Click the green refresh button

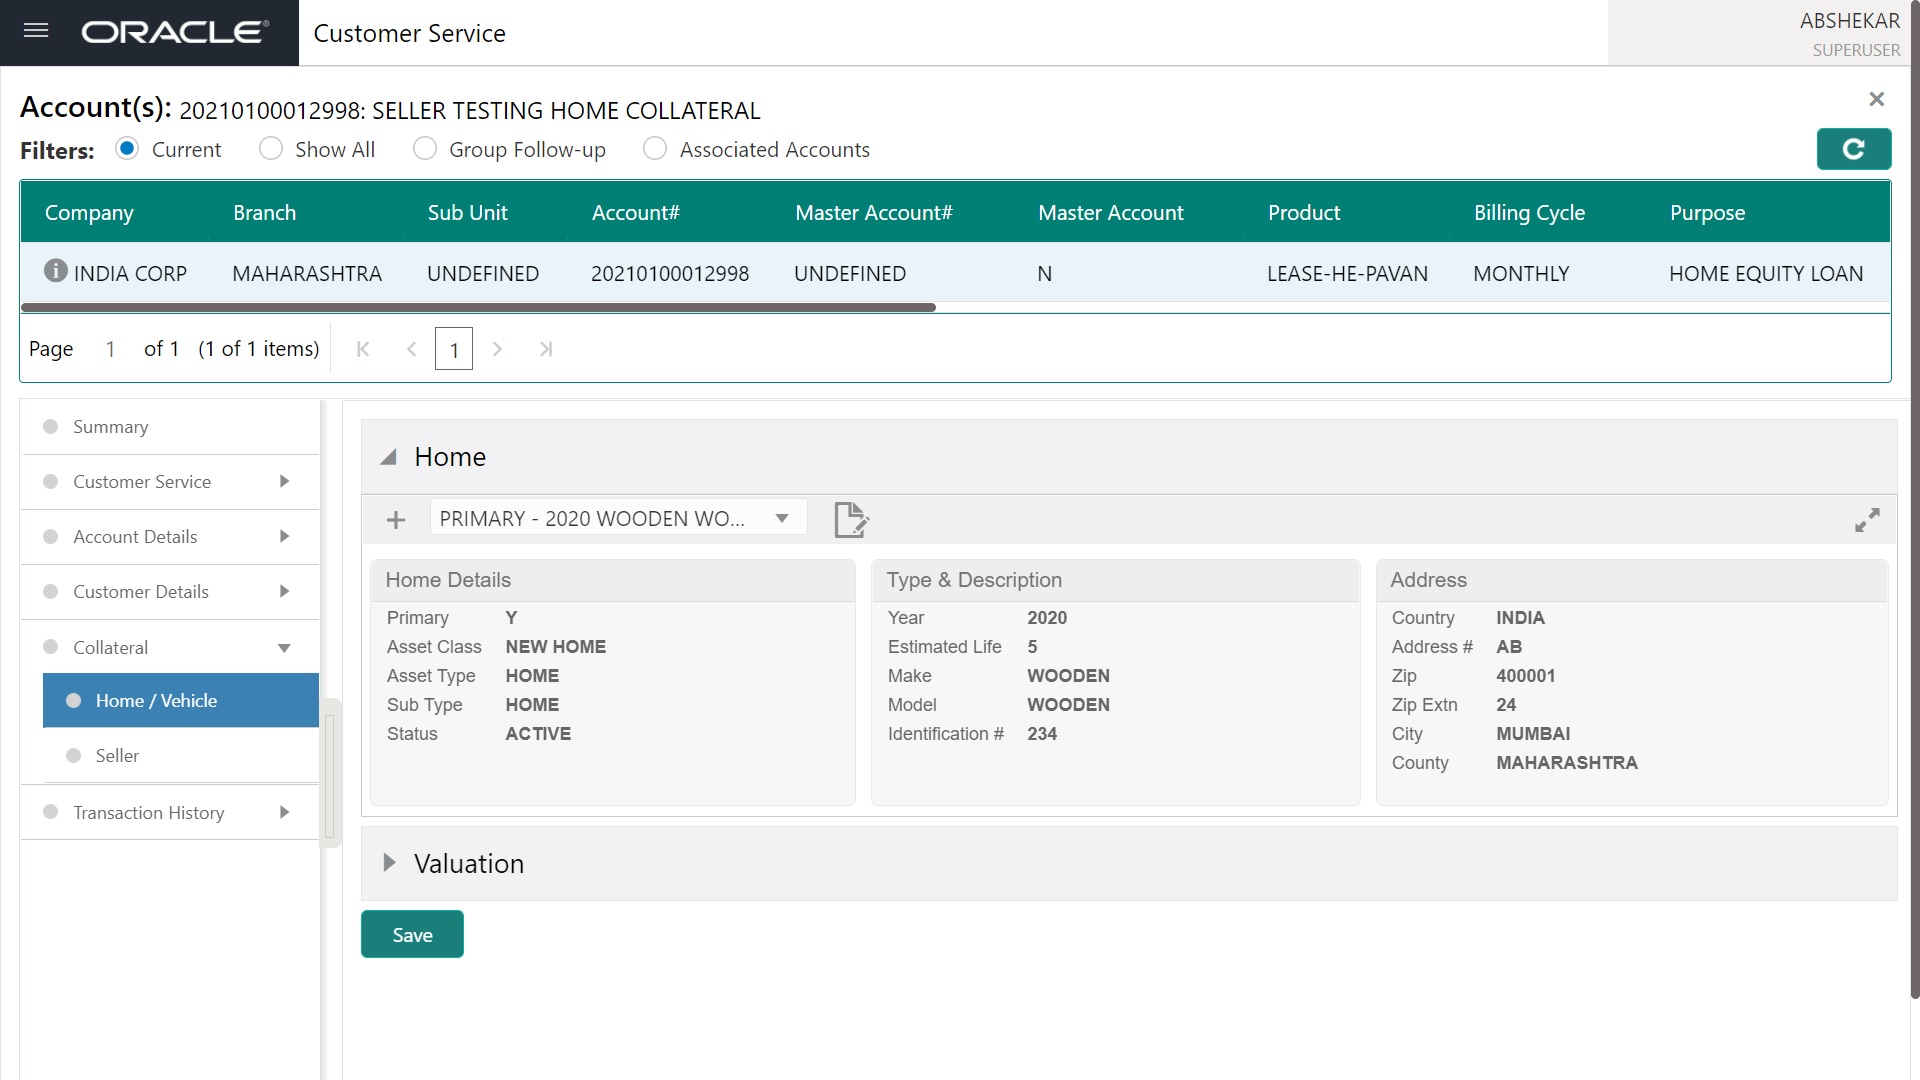pos(1853,149)
